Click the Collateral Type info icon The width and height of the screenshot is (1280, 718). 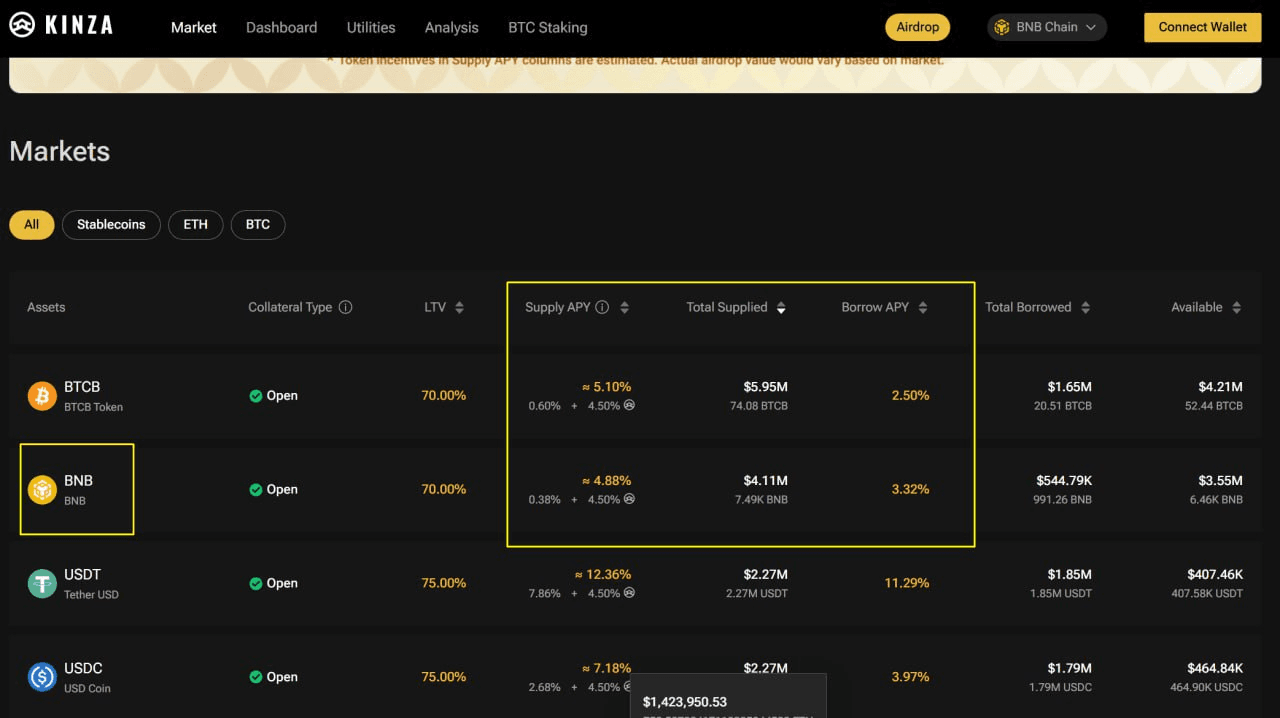point(346,307)
